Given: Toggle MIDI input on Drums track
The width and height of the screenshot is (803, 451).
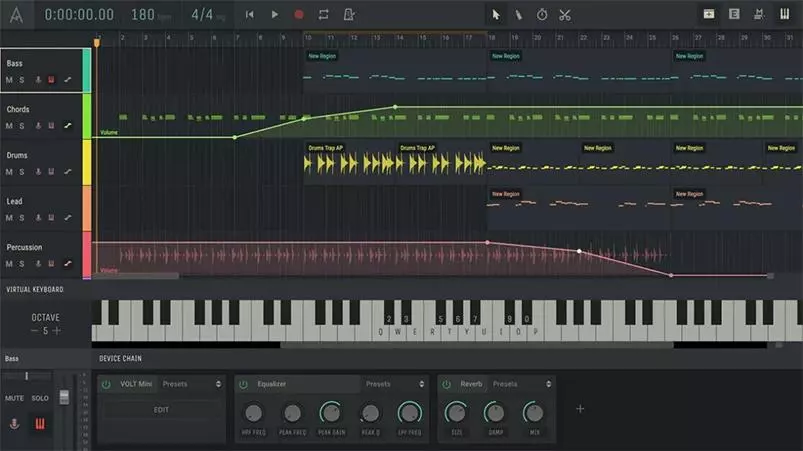Looking at the screenshot, I should (x=51, y=172).
